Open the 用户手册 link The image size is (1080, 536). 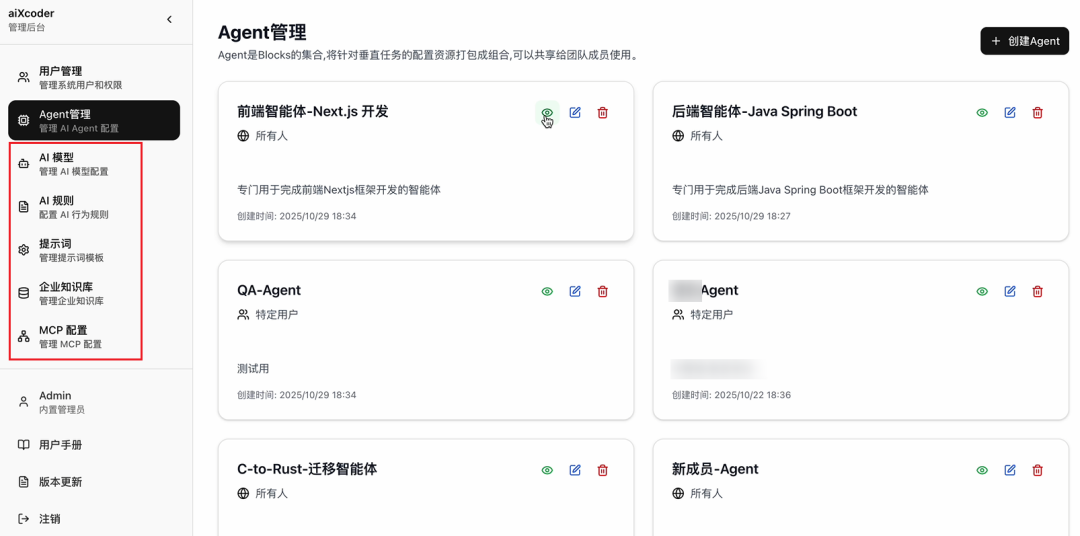click(x=60, y=445)
